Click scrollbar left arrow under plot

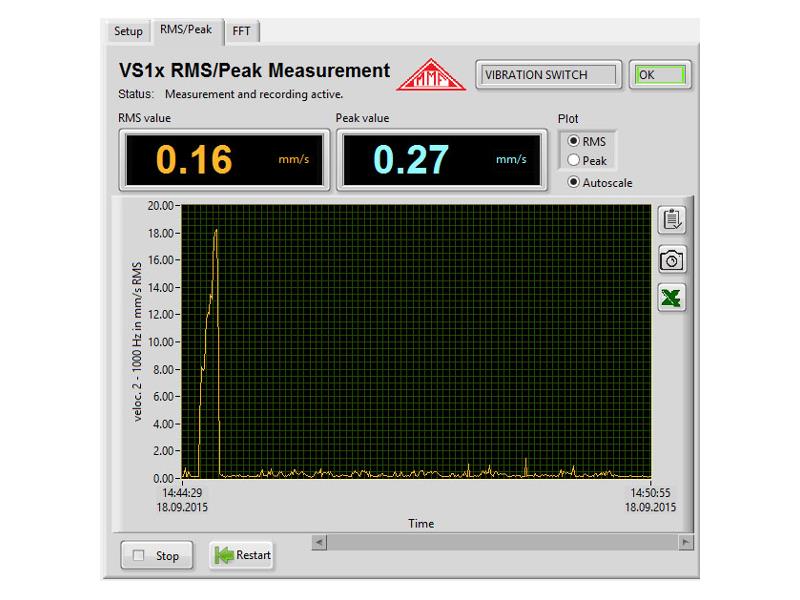[x=319, y=542]
